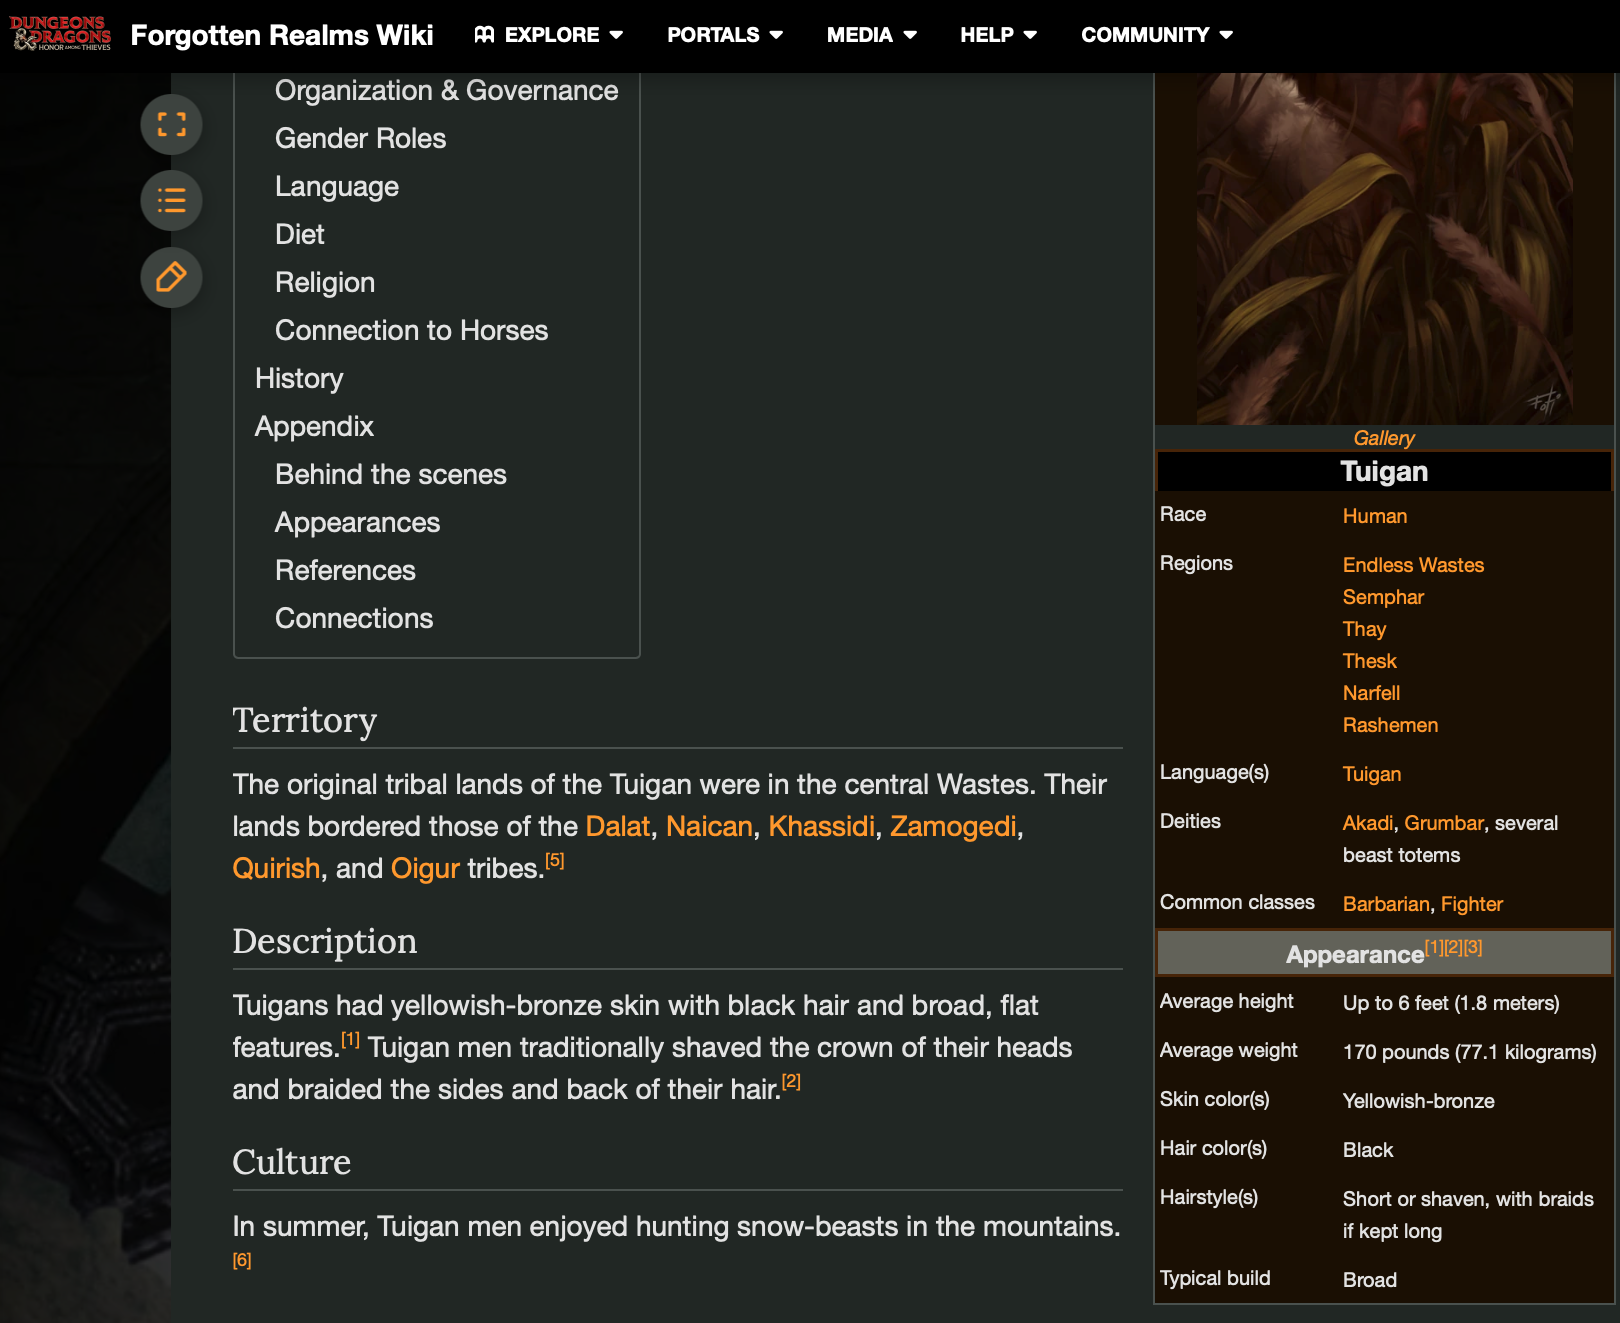This screenshot has height=1323, width=1620.
Task: Expand the Portals menu
Action: click(725, 35)
